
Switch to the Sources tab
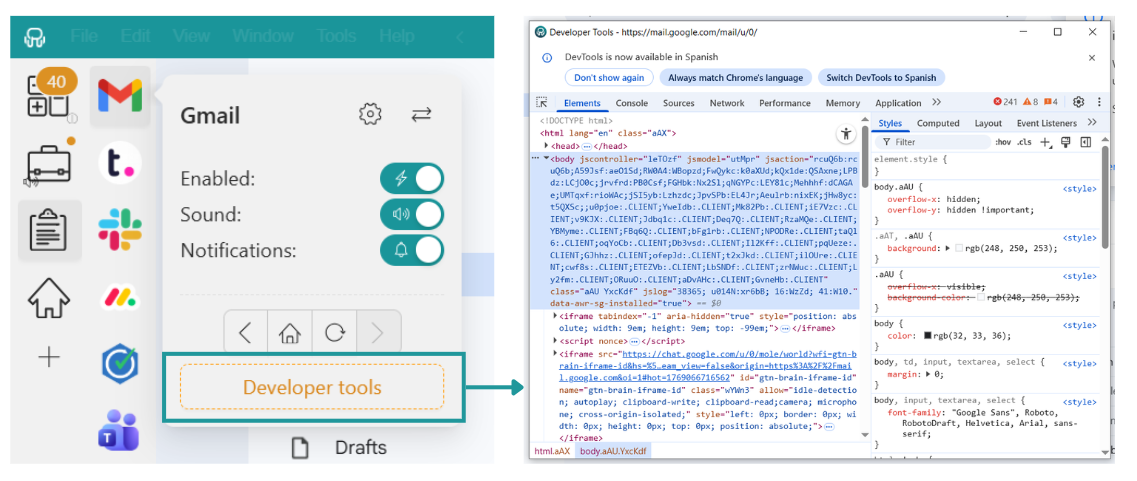pyautogui.click(x=679, y=103)
